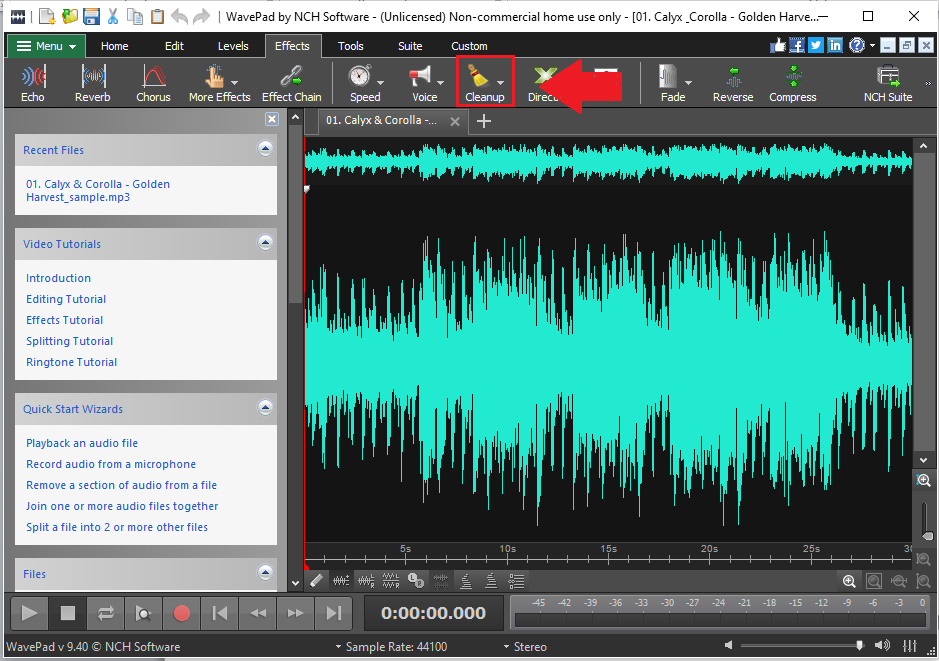939x661 pixels.
Task: Open the Cleanup dropdown arrow
Action: 500,83
